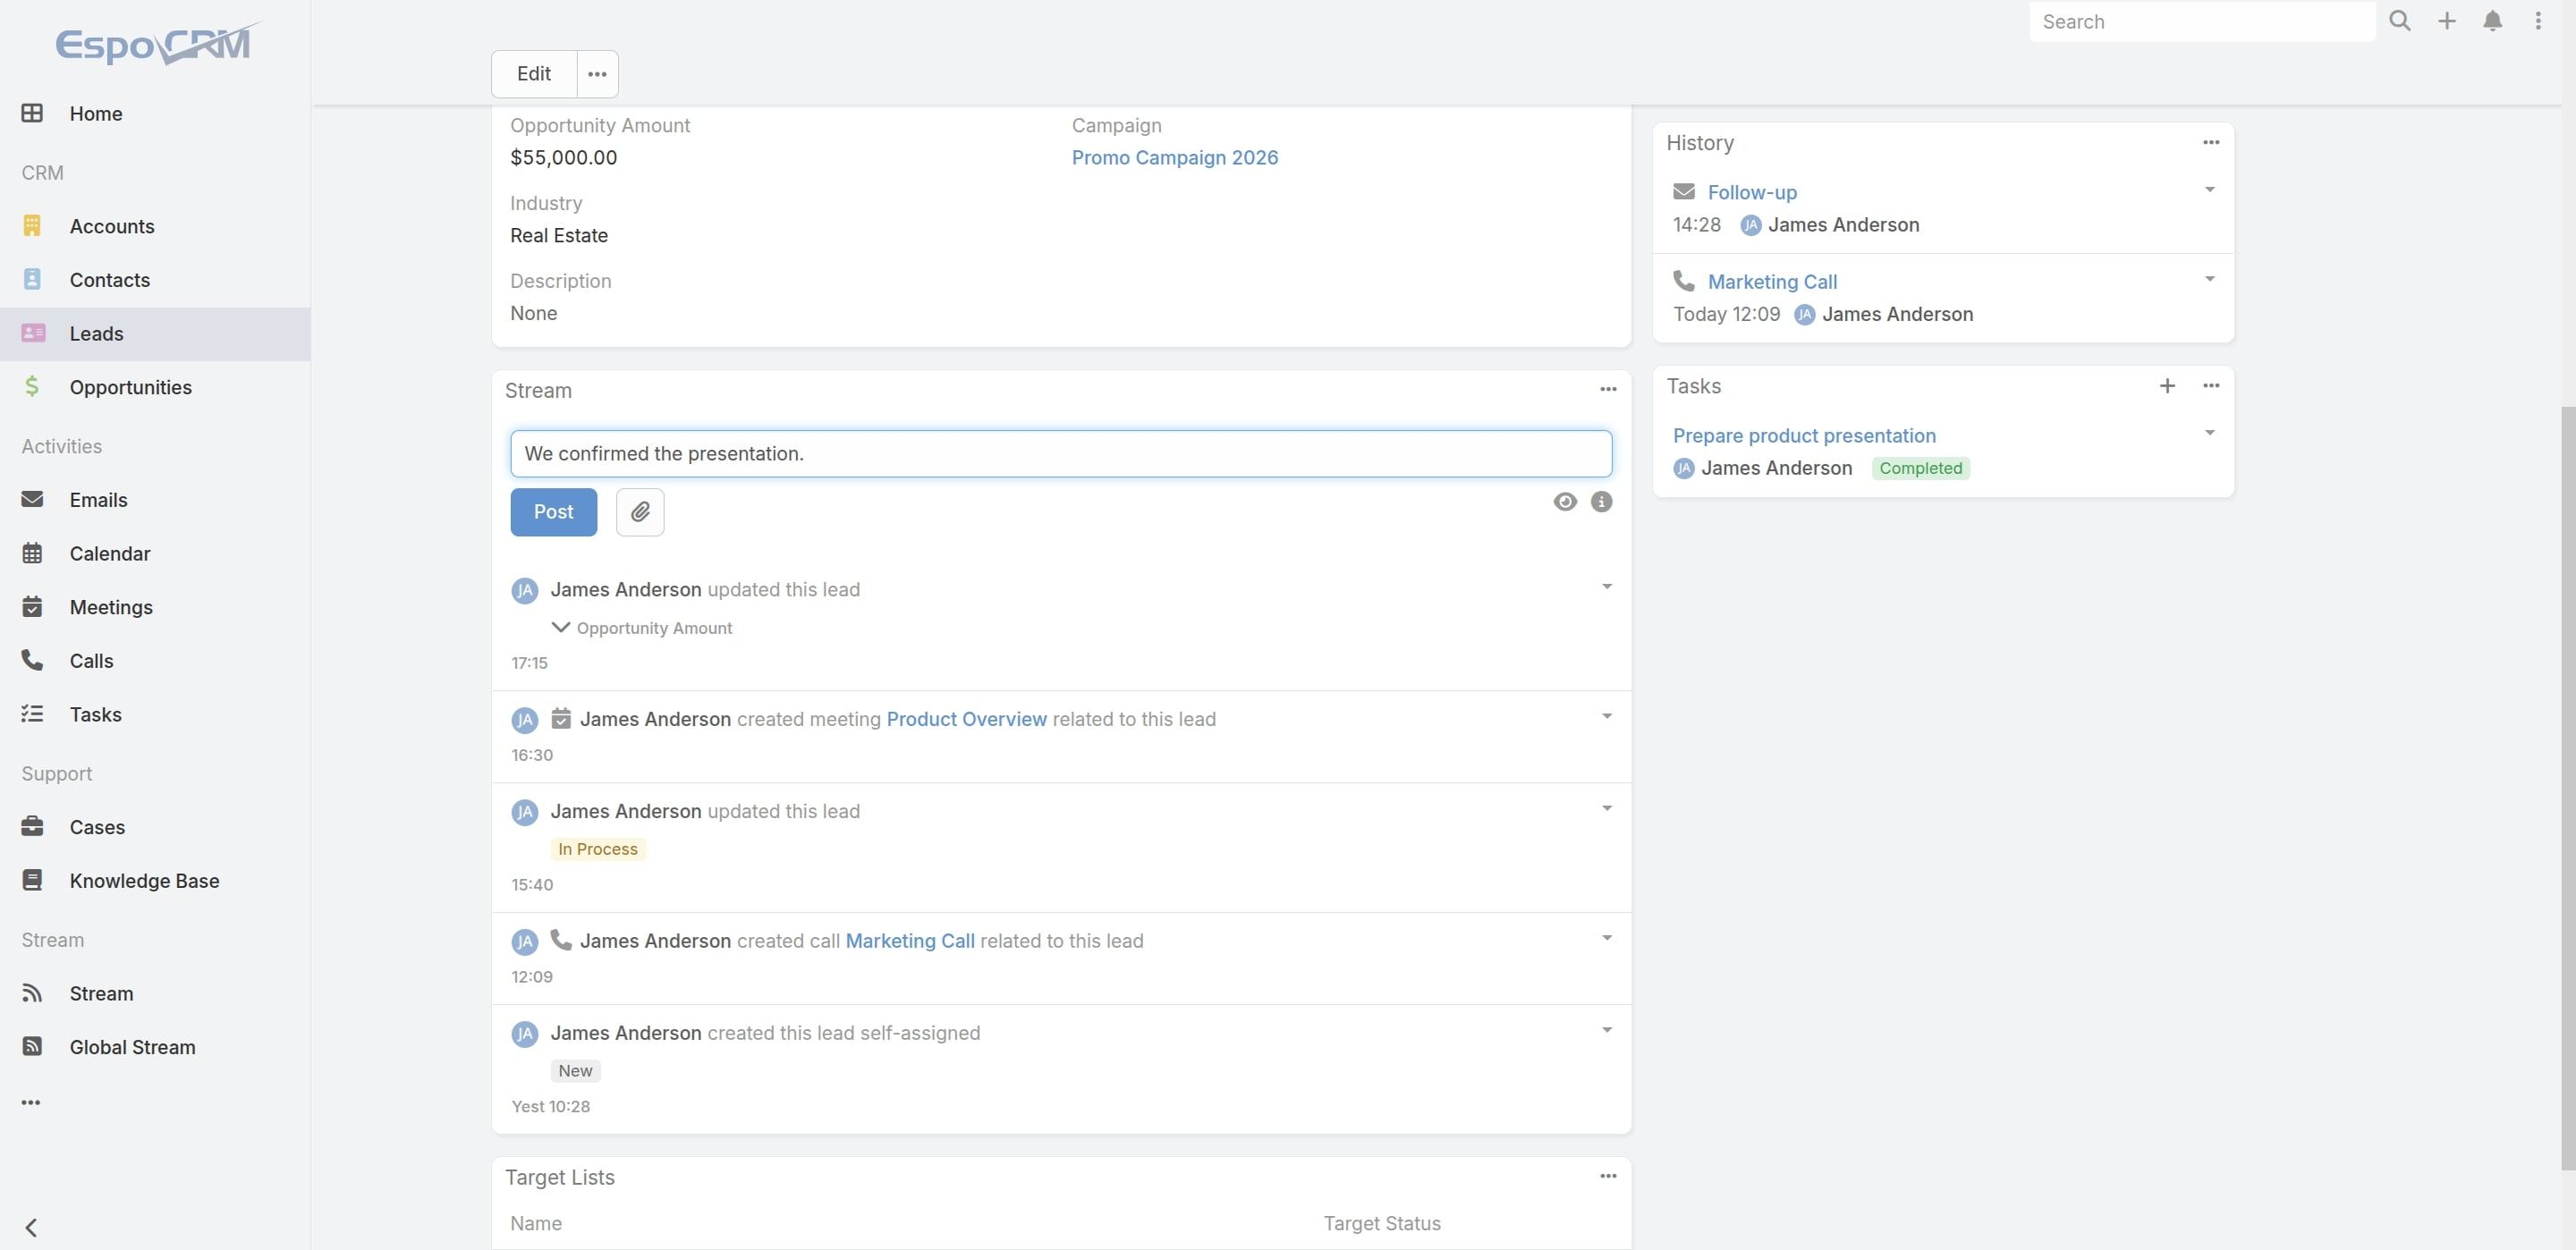Click the page vertical scrollbar
This screenshot has height=1250, width=2576.
pos(2568,788)
